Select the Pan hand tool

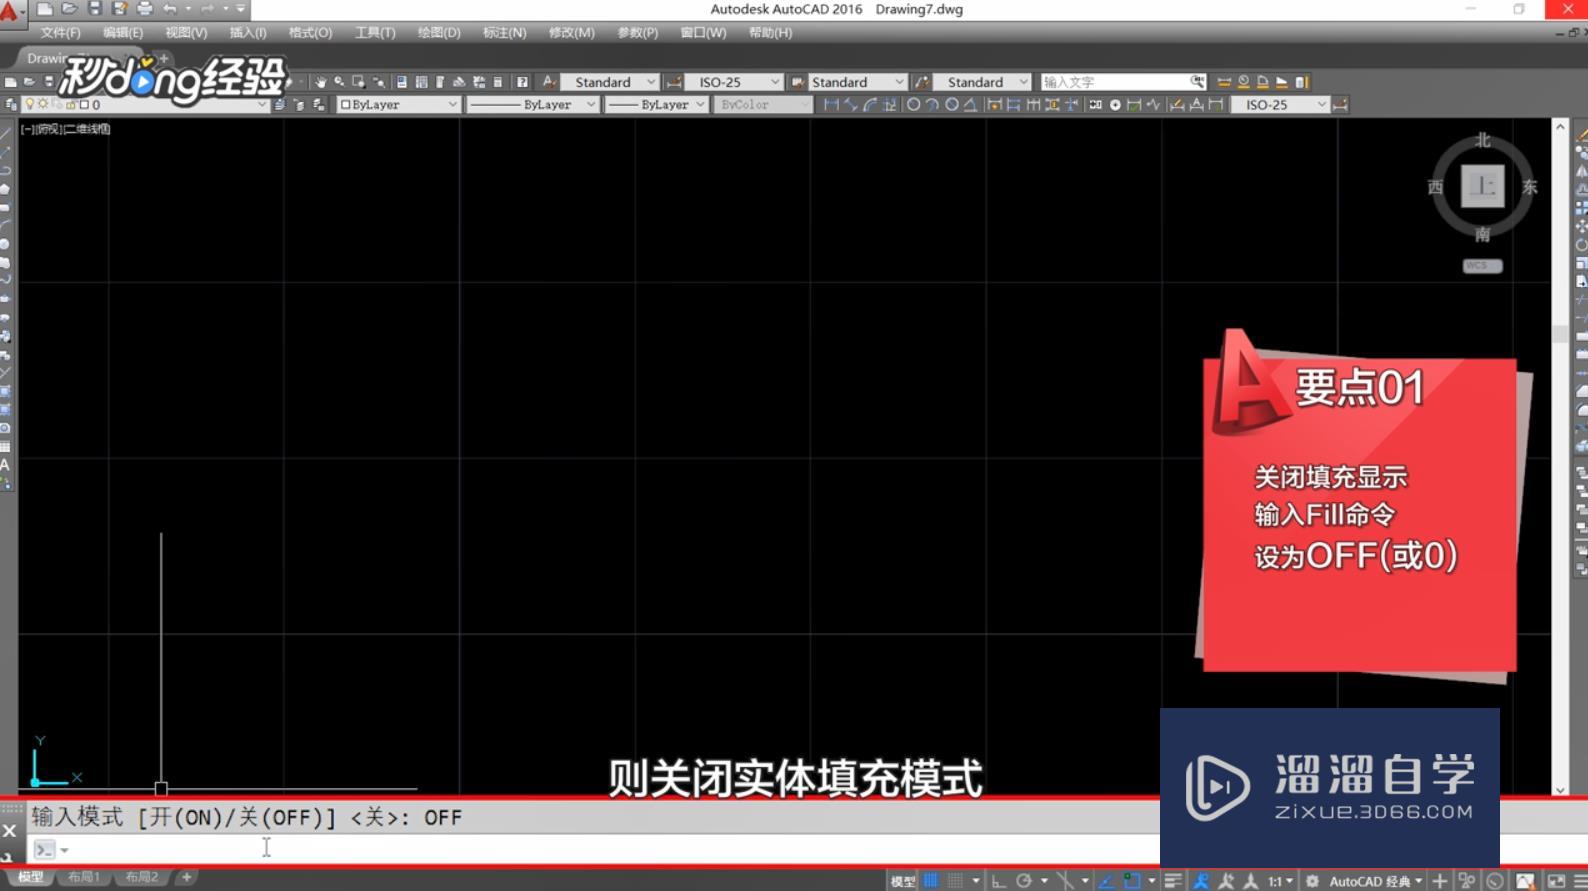coord(320,82)
